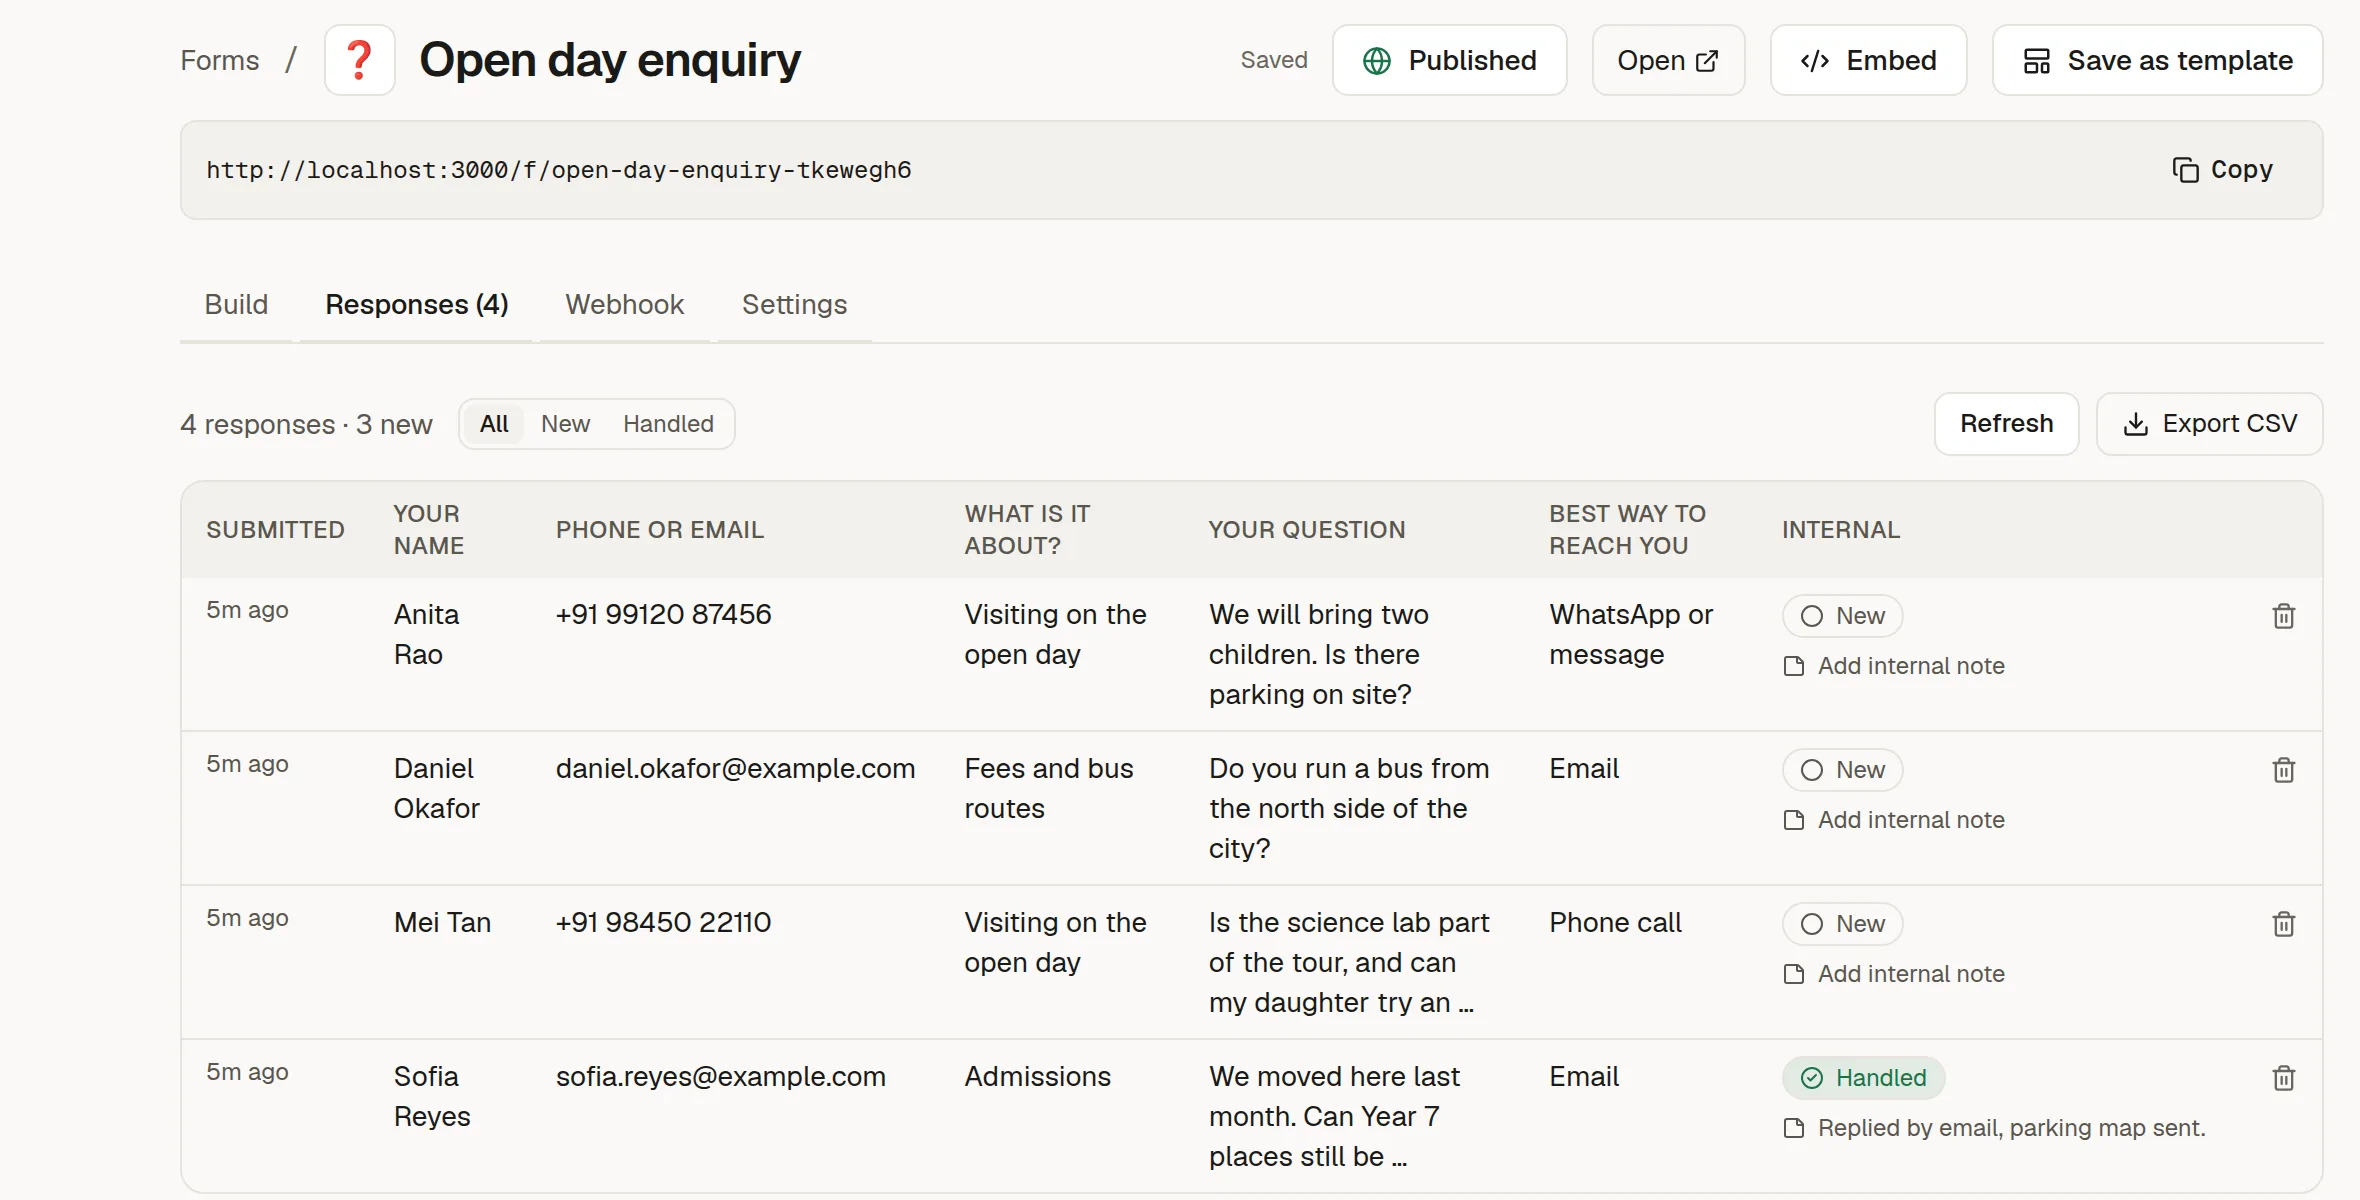Image resolution: width=2360 pixels, height=1200 pixels.
Task: Toggle Daniel Okafor's New status badge
Action: point(1842,770)
